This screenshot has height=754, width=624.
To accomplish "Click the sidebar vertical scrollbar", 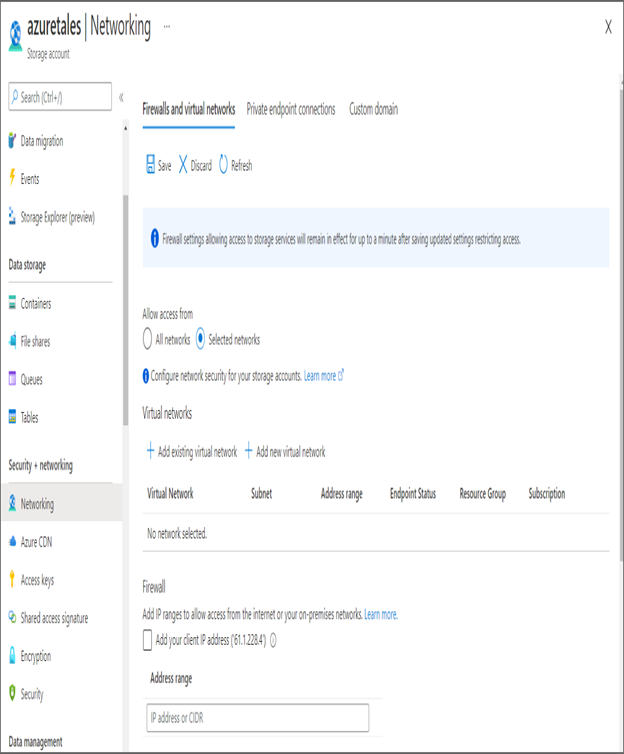I will [125, 310].
